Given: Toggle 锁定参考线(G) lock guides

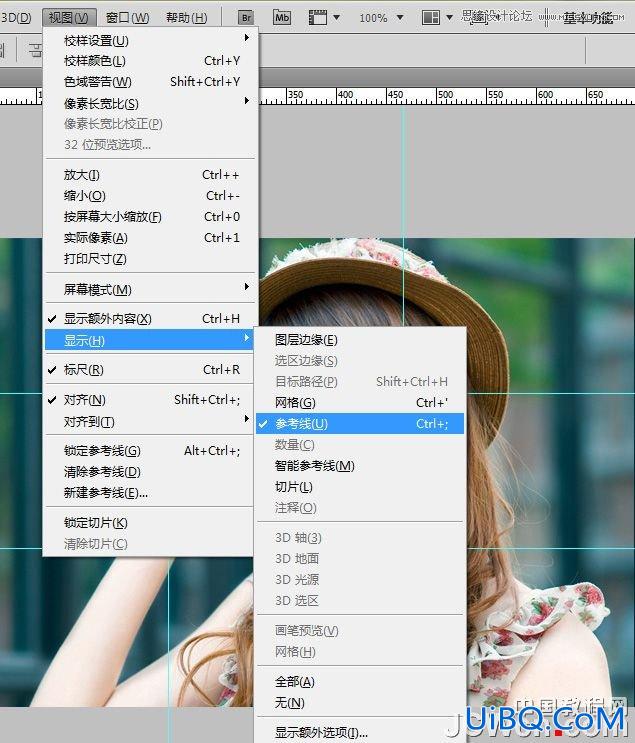Looking at the screenshot, I should [150, 451].
